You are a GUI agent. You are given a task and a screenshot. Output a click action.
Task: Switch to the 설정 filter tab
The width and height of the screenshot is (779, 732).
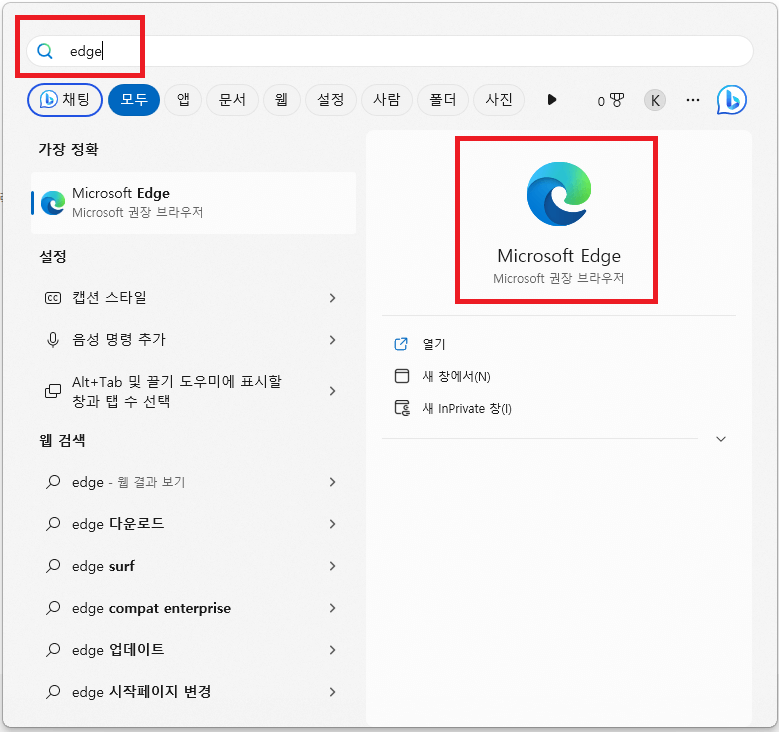click(330, 100)
